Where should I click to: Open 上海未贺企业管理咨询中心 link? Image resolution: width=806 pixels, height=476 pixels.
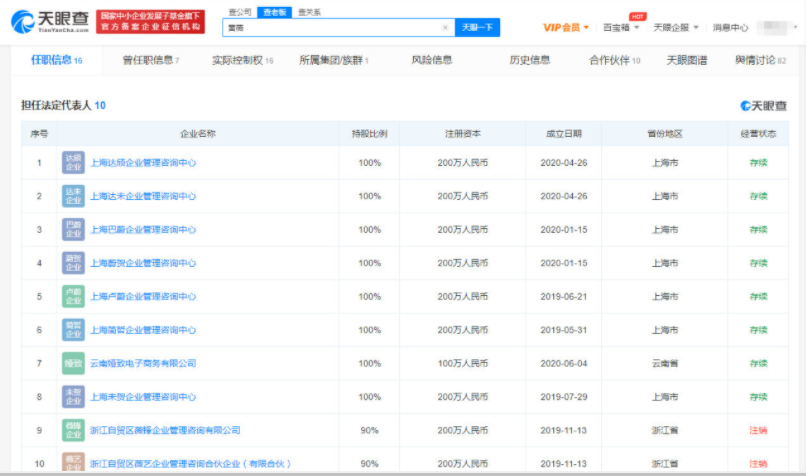click(143, 397)
